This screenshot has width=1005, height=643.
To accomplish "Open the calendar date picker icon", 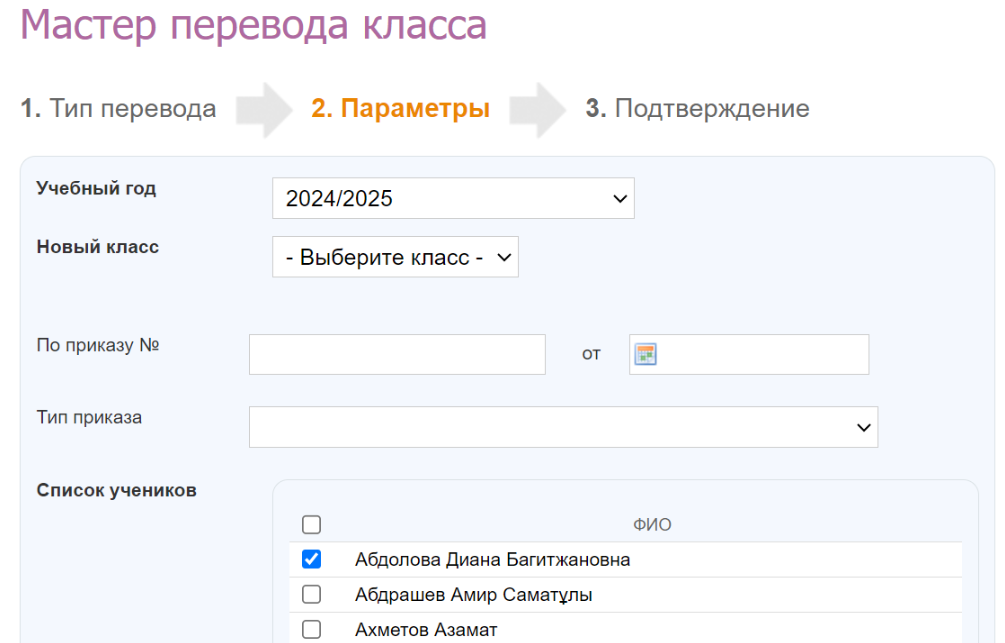I will pyautogui.click(x=645, y=354).
